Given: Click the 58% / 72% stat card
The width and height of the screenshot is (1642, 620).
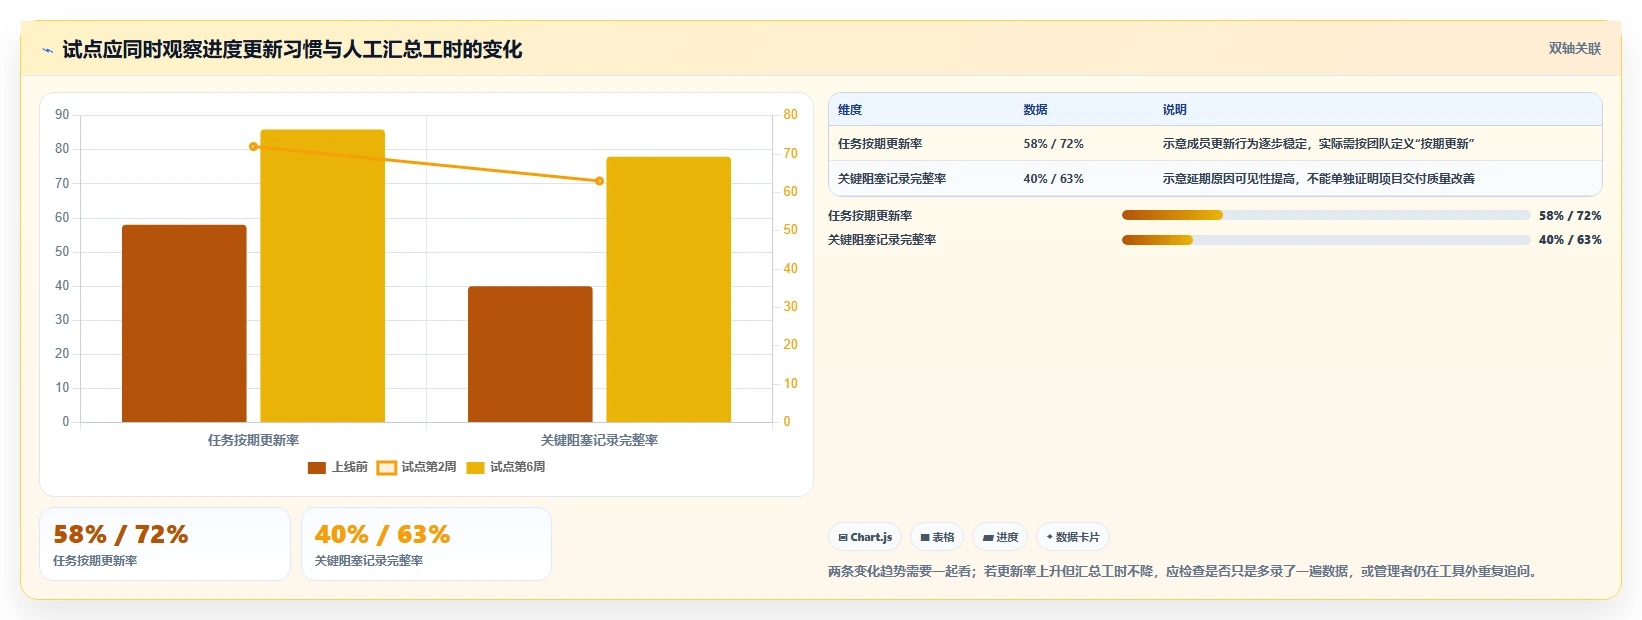Looking at the screenshot, I should pyautogui.click(x=165, y=544).
